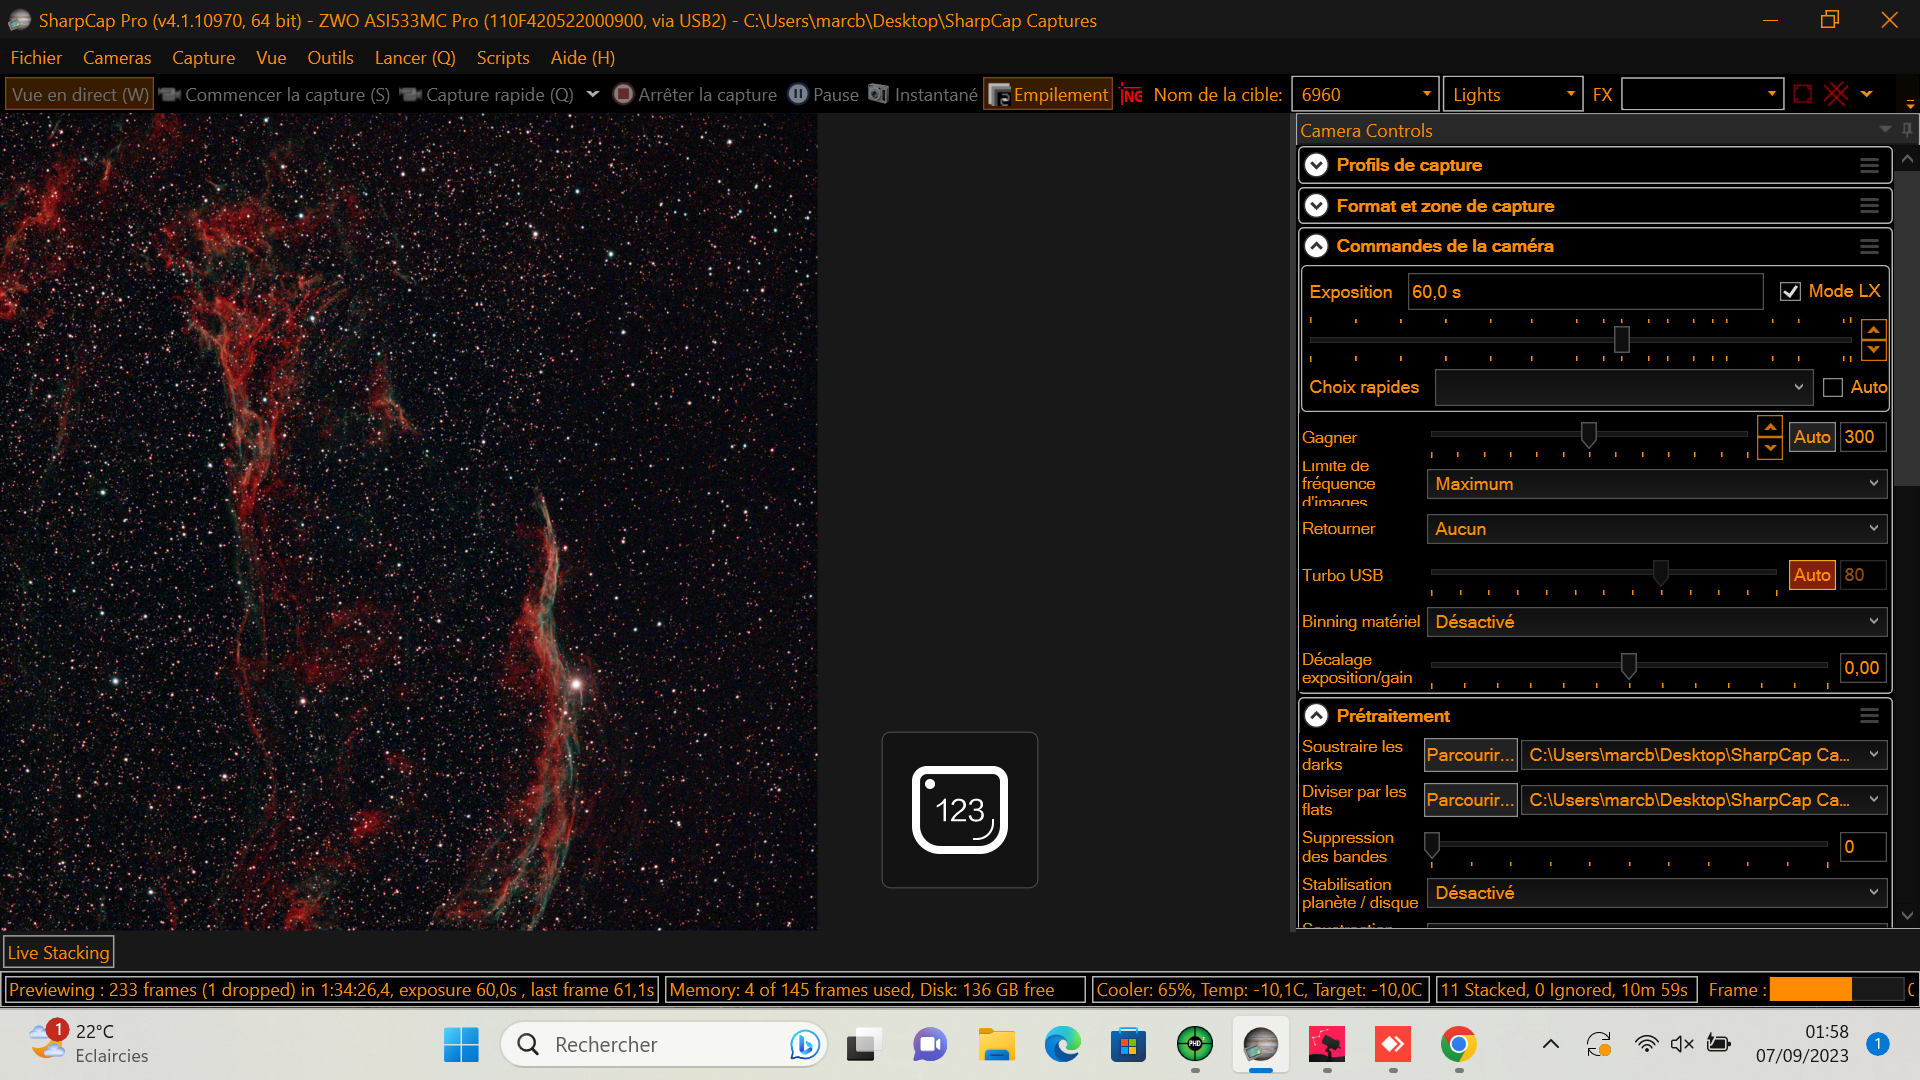The height and width of the screenshot is (1080, 1920).
Task: Click the red NG annotation icon in toolbar
Action: [1131, 95]
